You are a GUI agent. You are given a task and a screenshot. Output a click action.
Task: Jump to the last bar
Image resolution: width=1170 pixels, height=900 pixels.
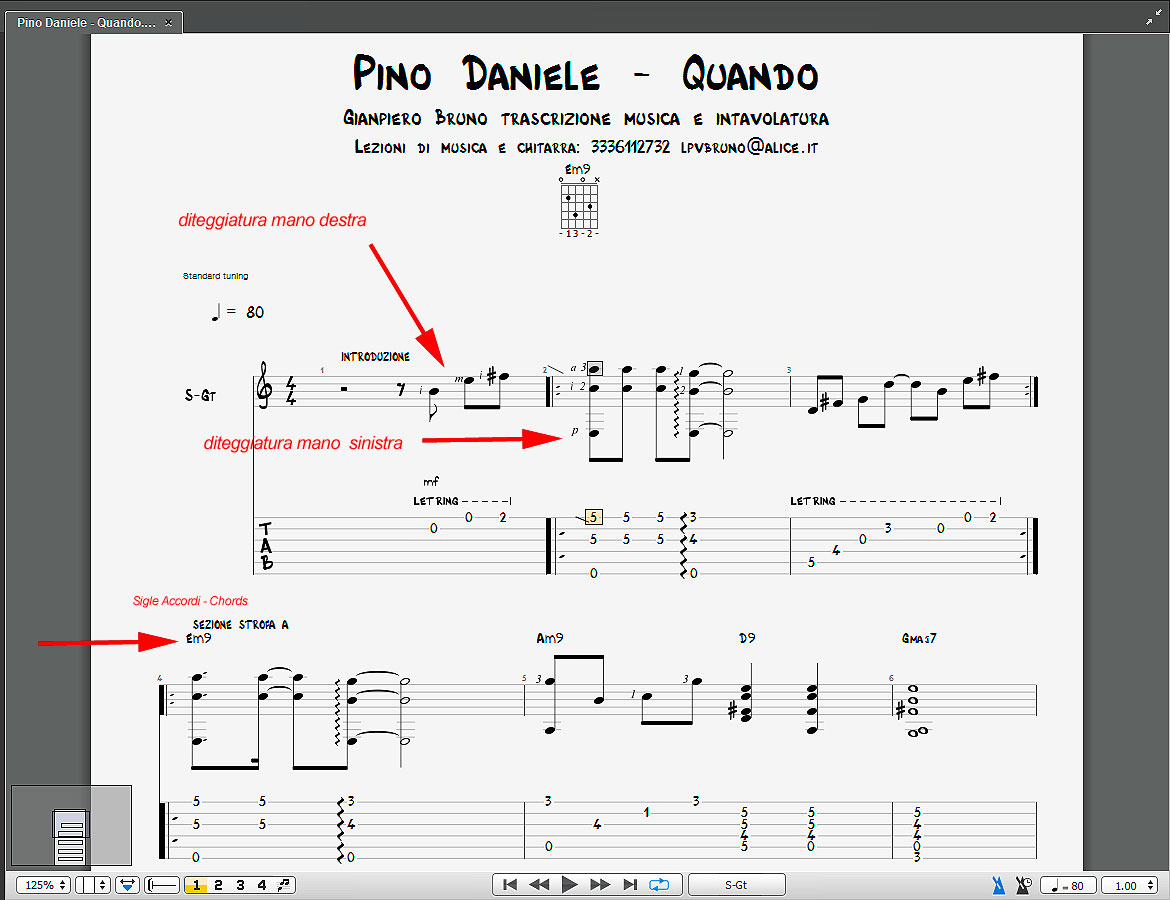pyautogui.click(x=631, y=884)
